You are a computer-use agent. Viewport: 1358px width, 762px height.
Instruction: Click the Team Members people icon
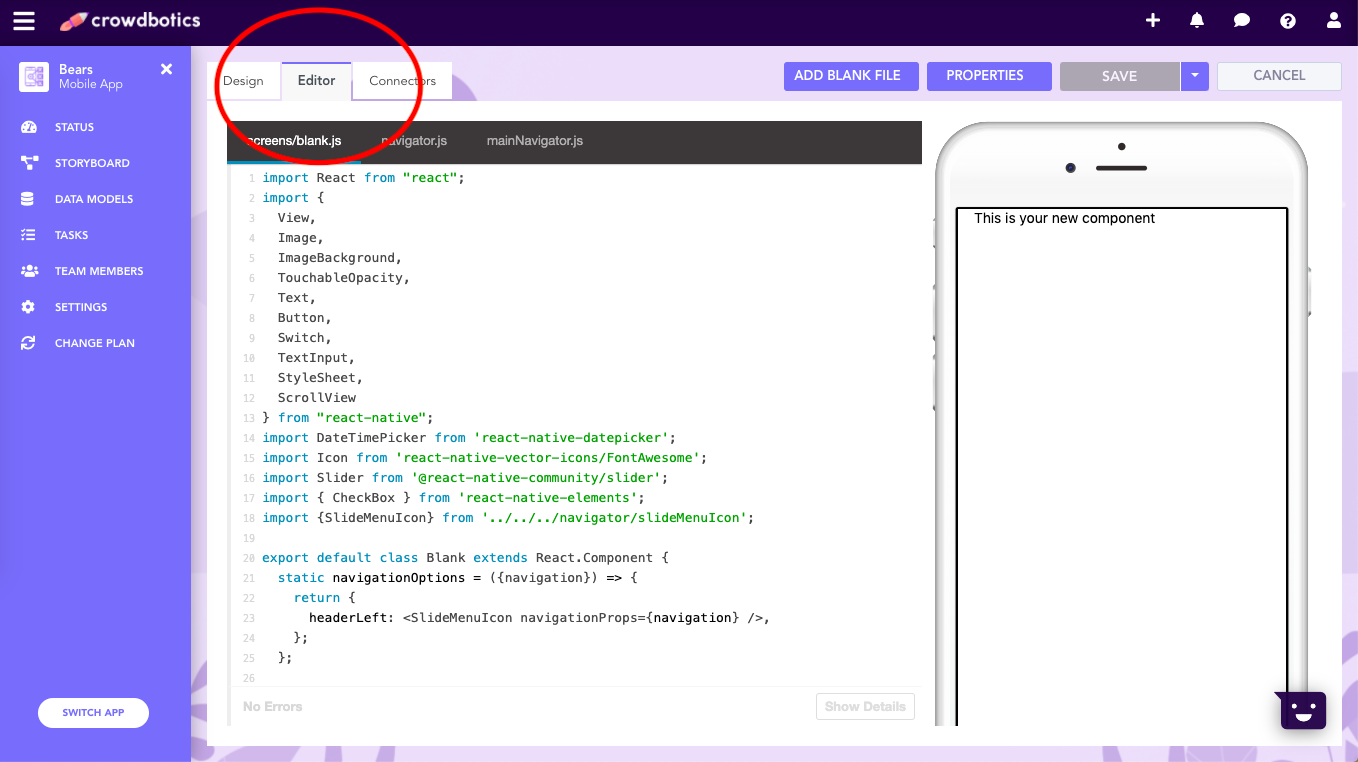[29, 271]
